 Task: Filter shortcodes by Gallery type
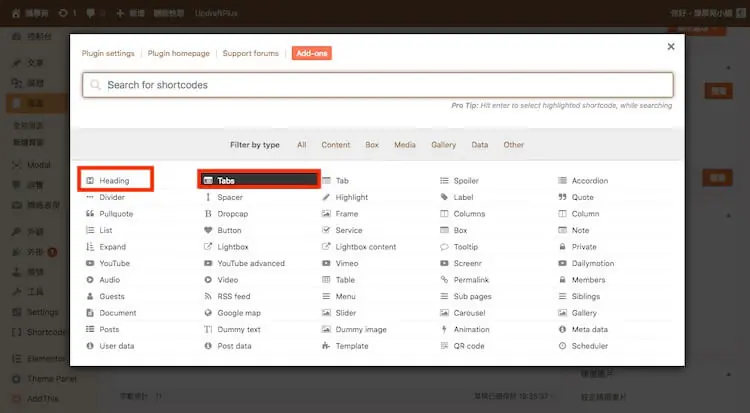point(443,145)
